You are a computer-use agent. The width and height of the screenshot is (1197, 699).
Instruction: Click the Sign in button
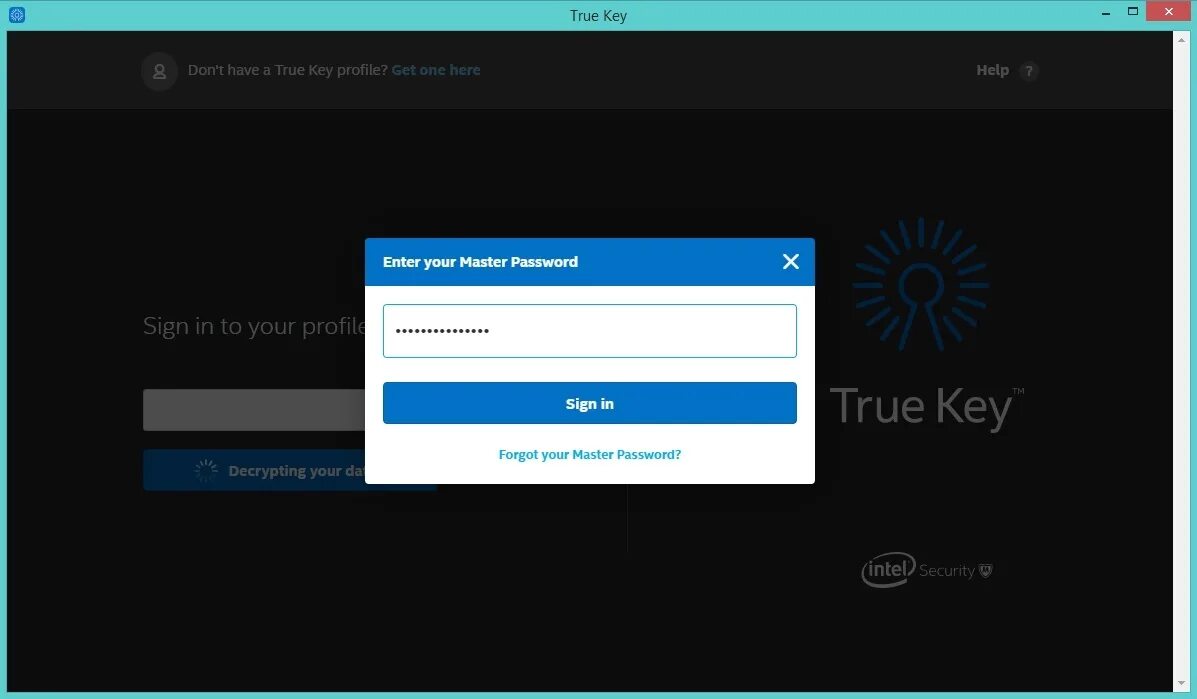589,403
